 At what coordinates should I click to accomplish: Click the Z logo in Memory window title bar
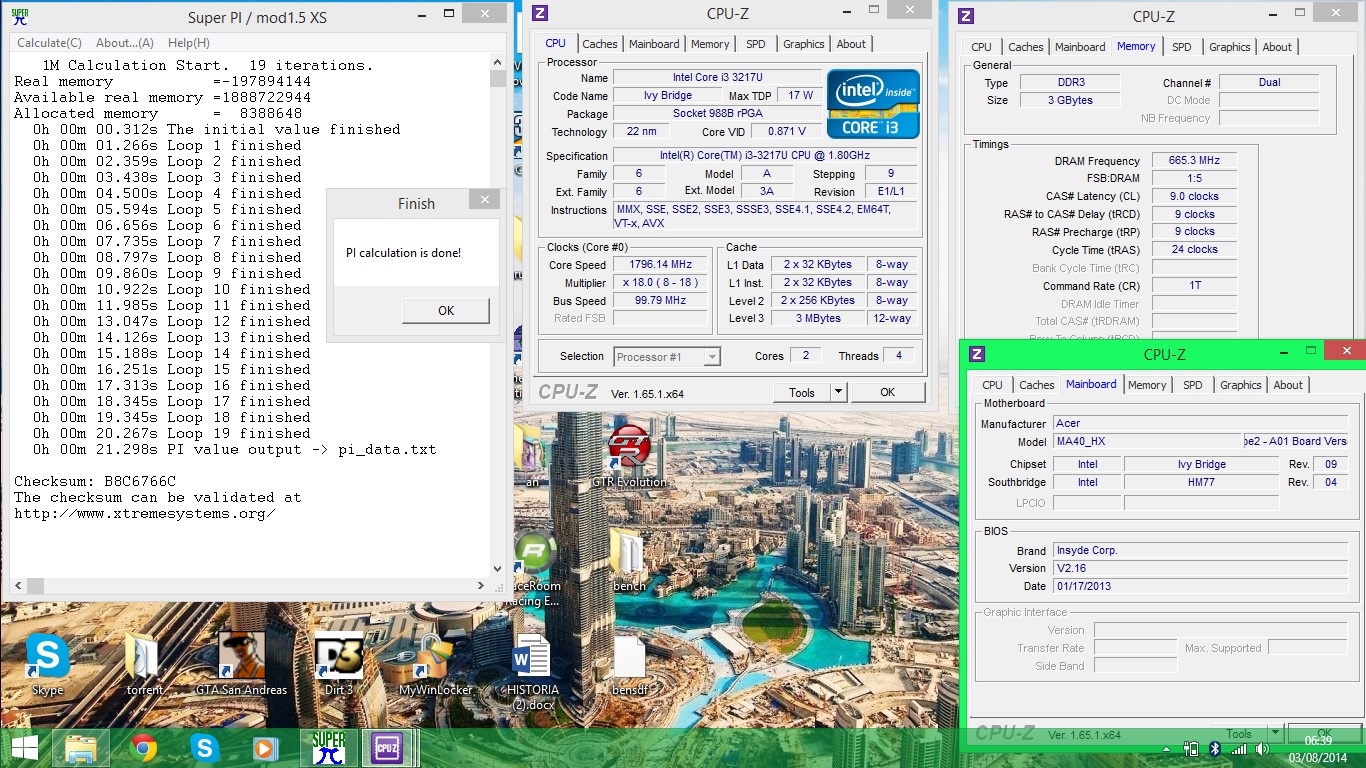point(965,15)
